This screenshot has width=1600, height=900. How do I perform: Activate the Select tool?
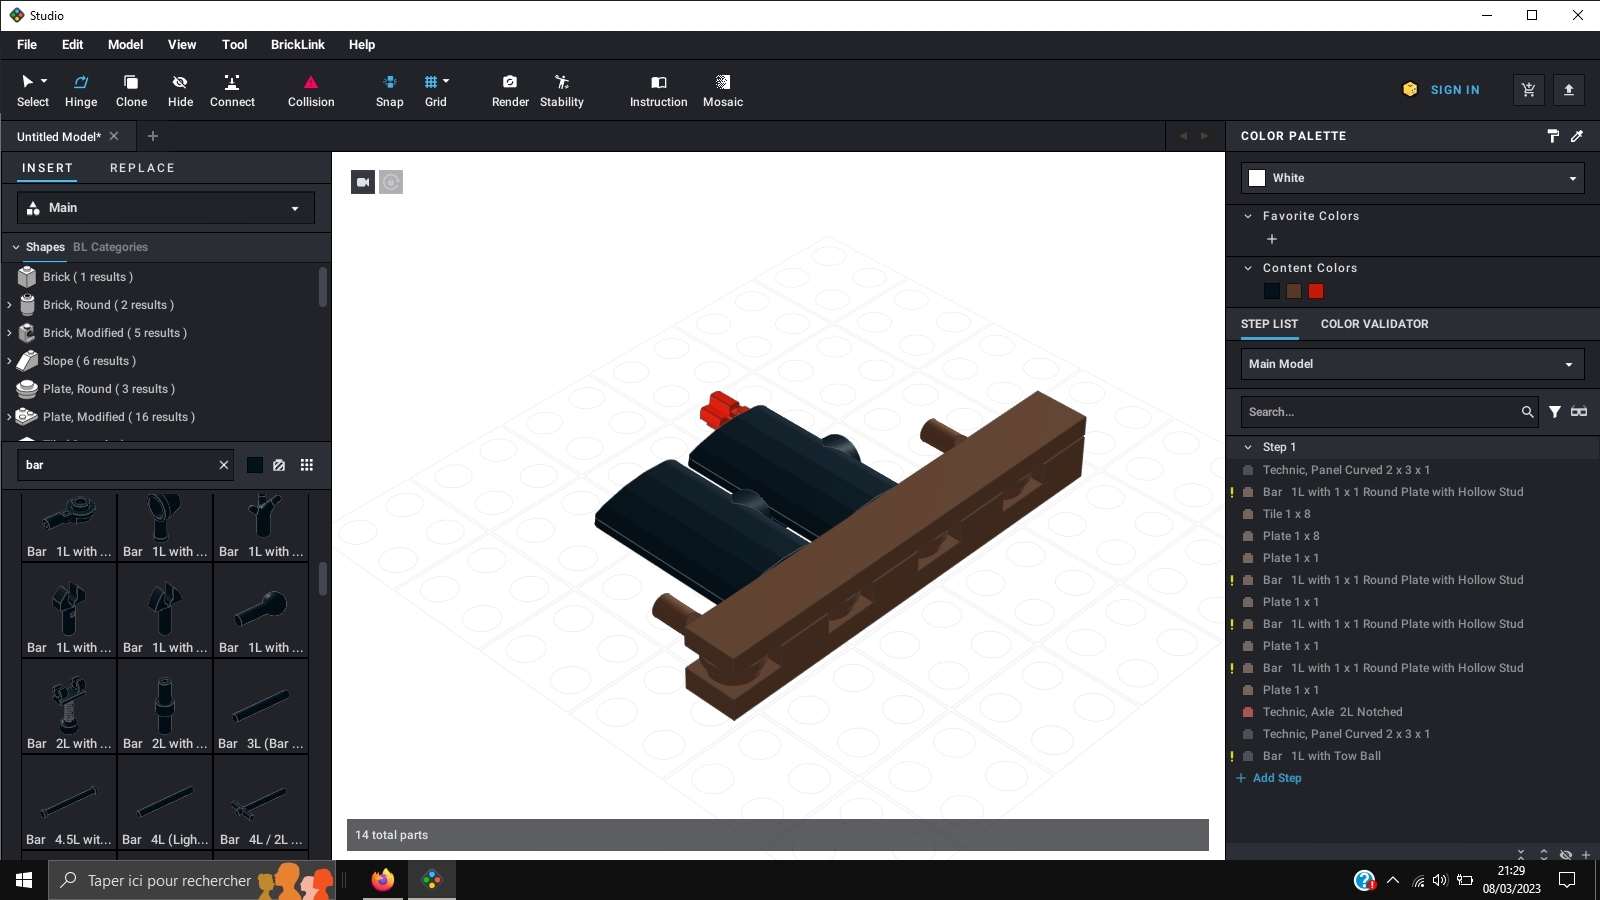click(x=33, y=90)
